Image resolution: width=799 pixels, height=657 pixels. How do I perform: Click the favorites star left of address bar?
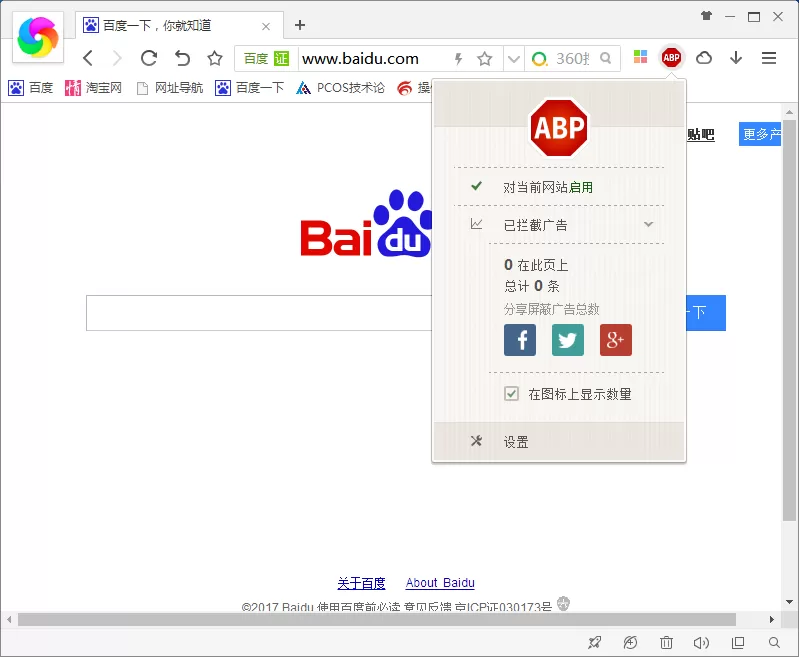pos(215,58)
